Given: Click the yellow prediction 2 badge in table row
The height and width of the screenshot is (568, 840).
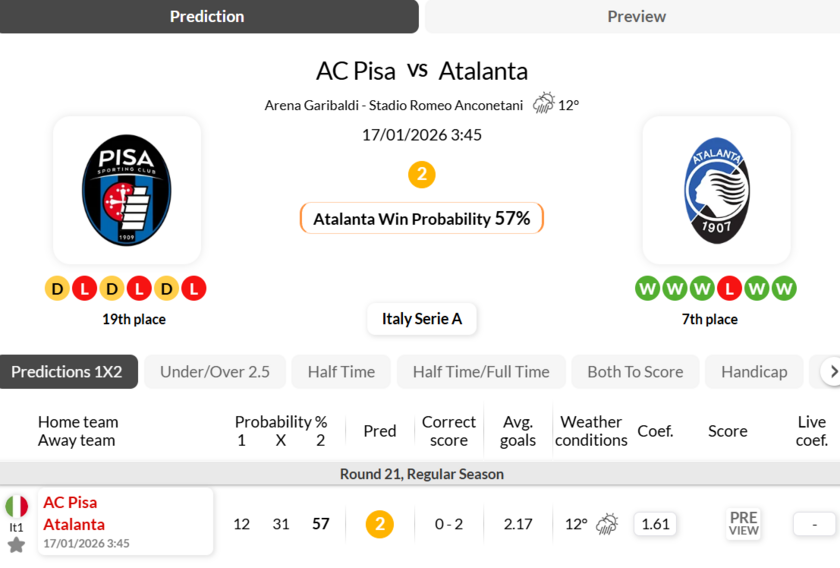Looking at the screenshot, I should (x=380, y=524).
